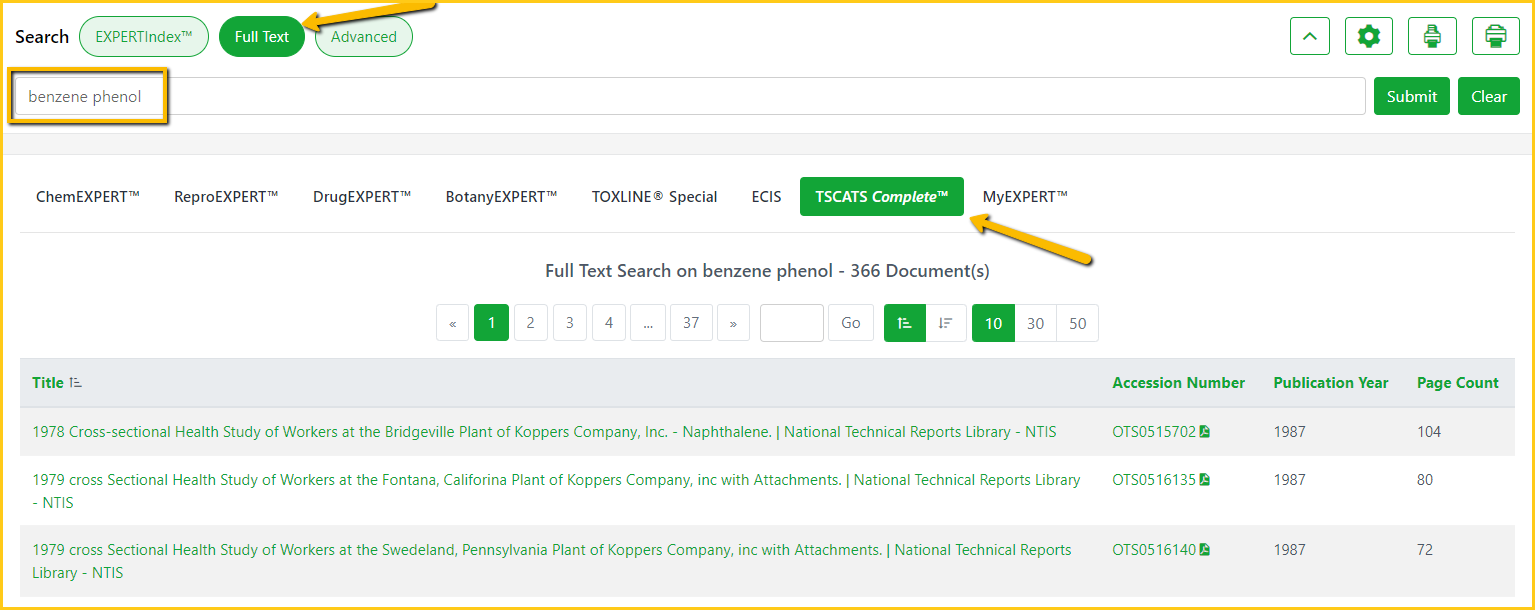Click the wide printer icon at far right

[1496, 37]
